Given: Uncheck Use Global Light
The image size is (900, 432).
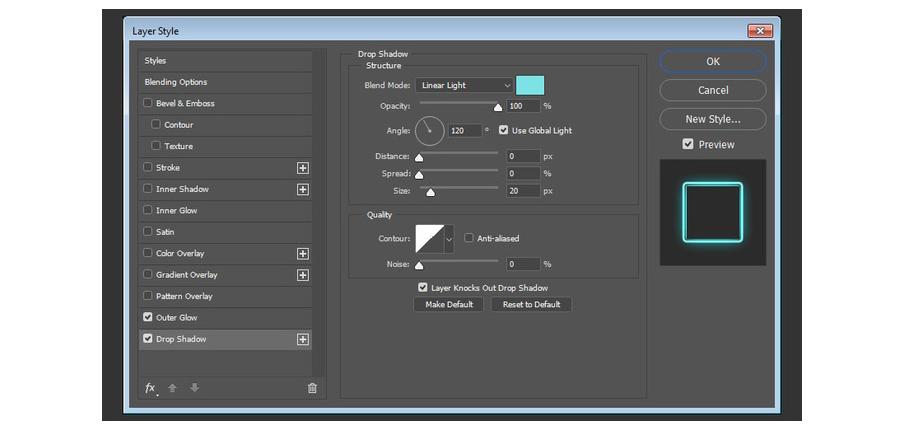Looking at the screenshot, I should pyautogui.click(x=504, y=130).
